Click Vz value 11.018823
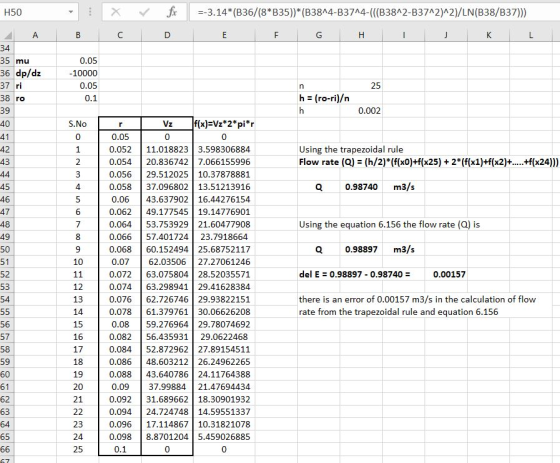The width and height of the screenshot is (560, 463). tap(167, 149)
